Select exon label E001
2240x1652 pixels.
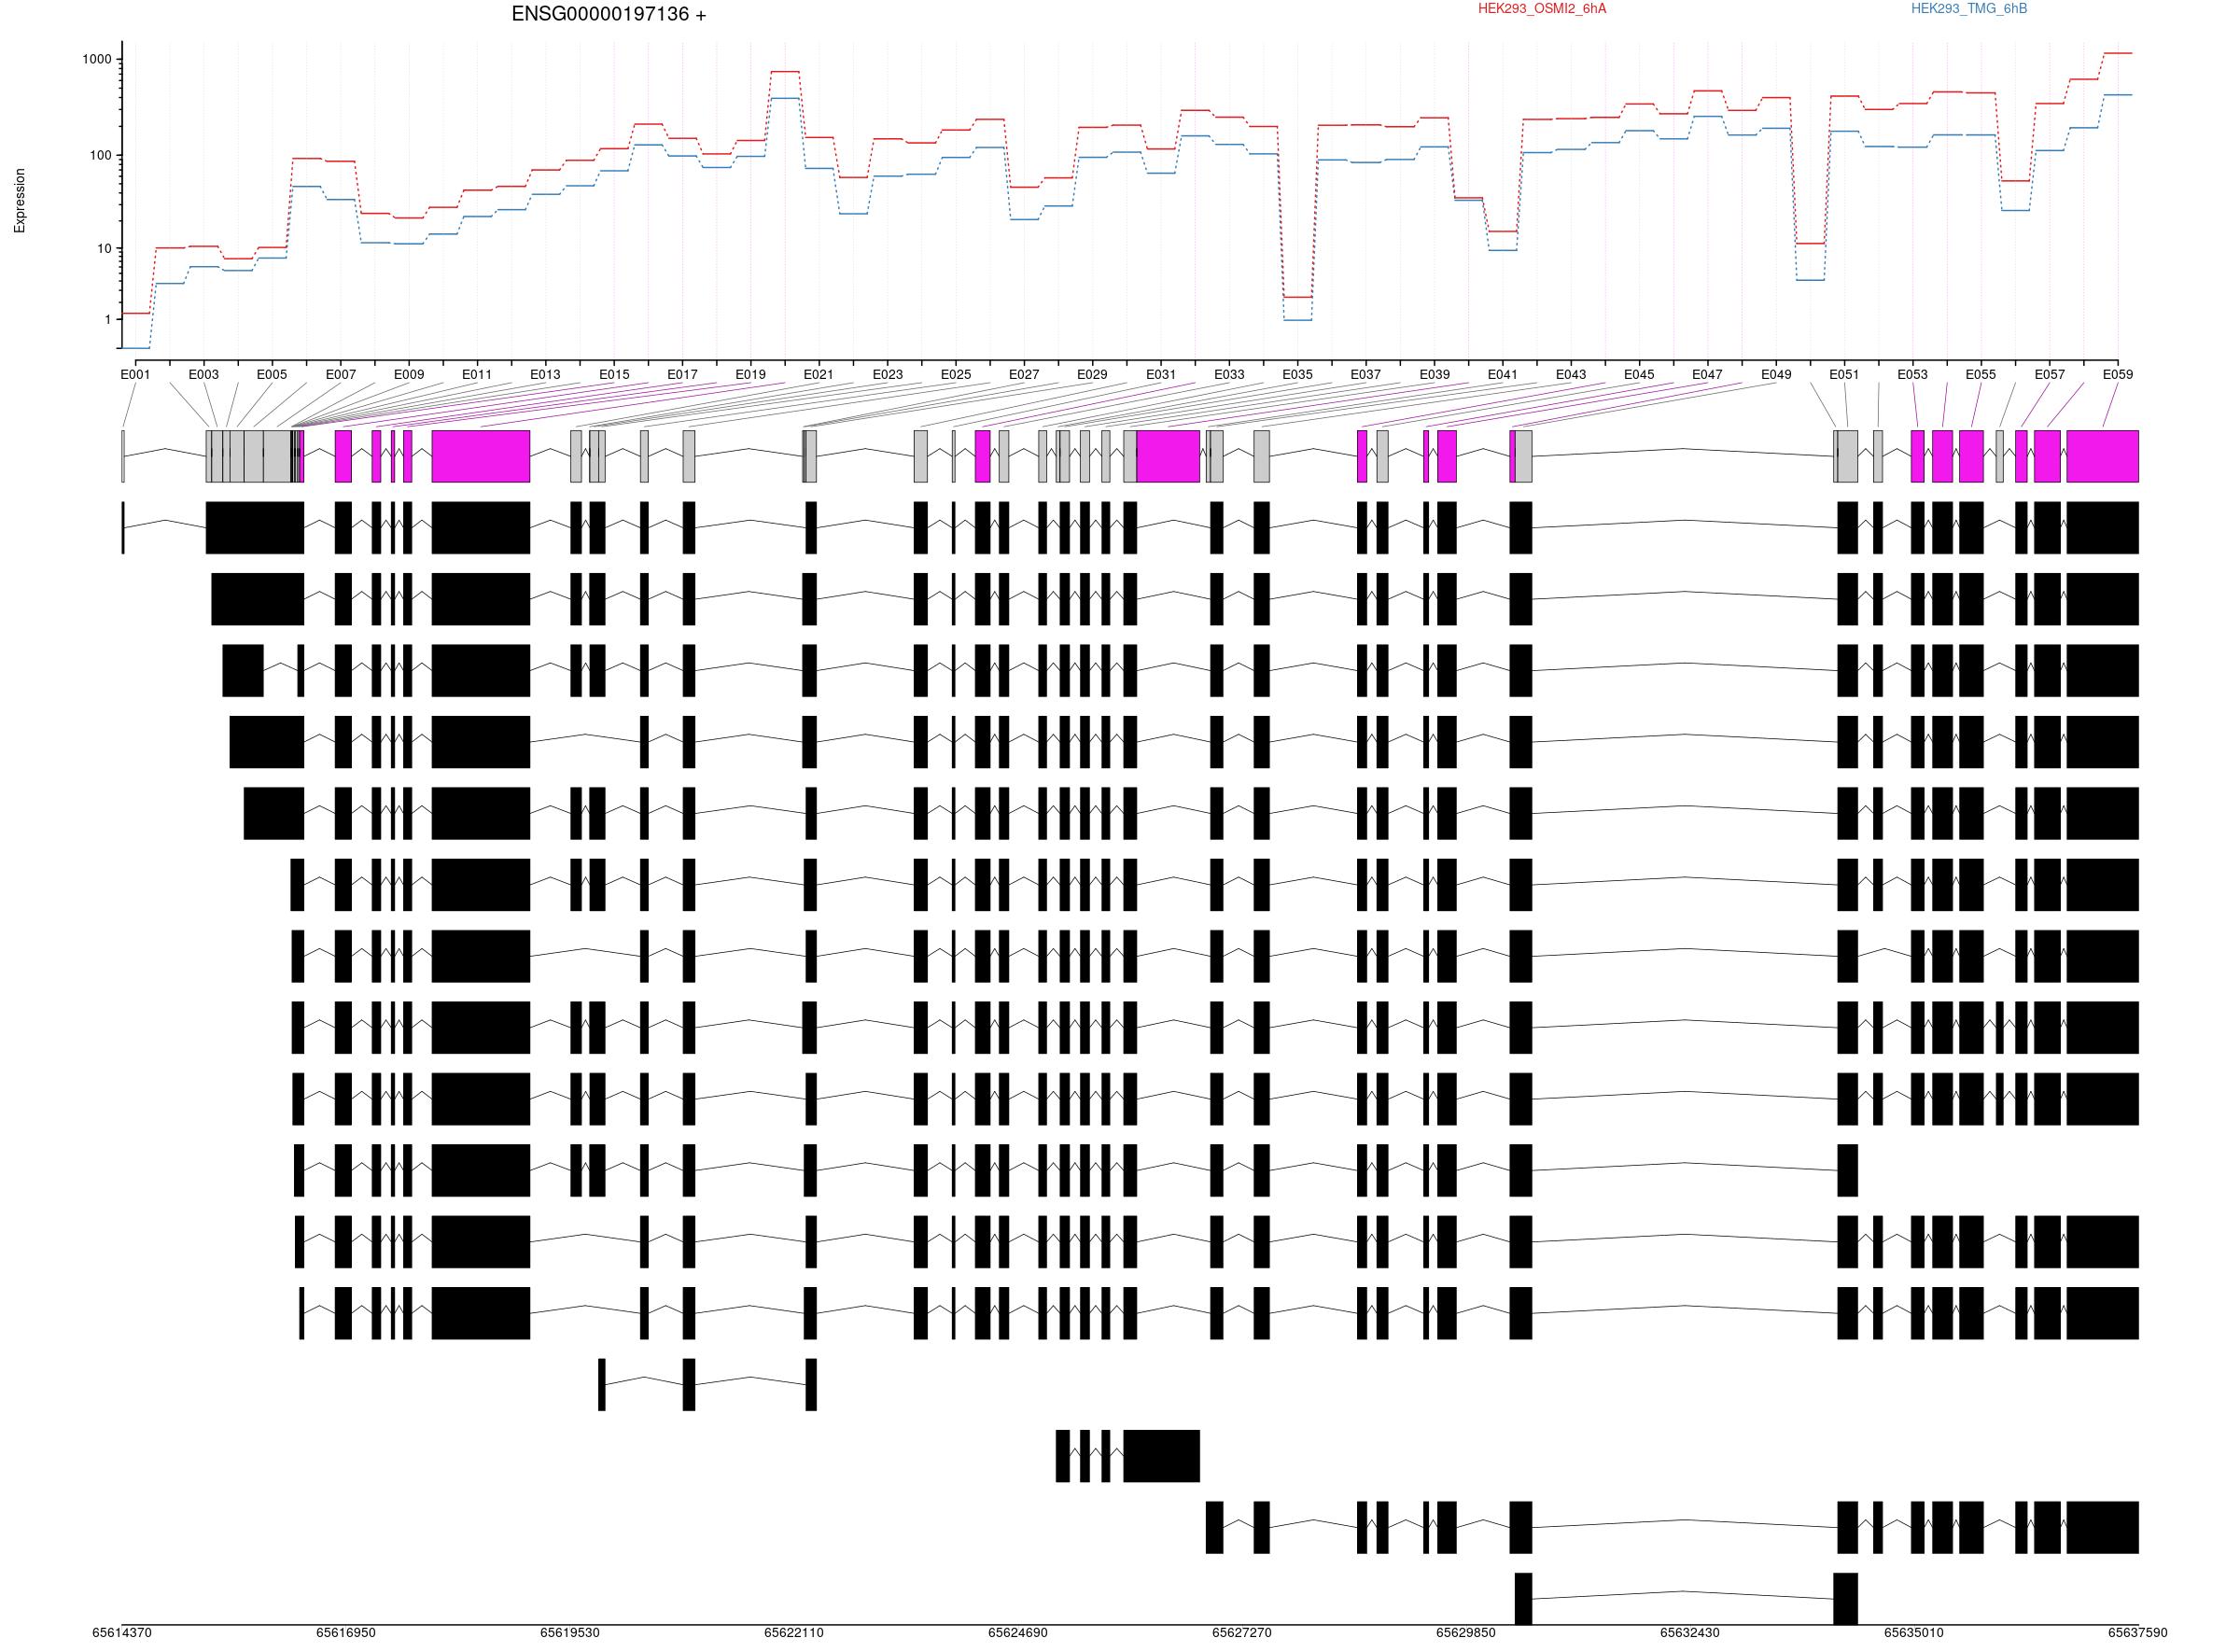135,375
